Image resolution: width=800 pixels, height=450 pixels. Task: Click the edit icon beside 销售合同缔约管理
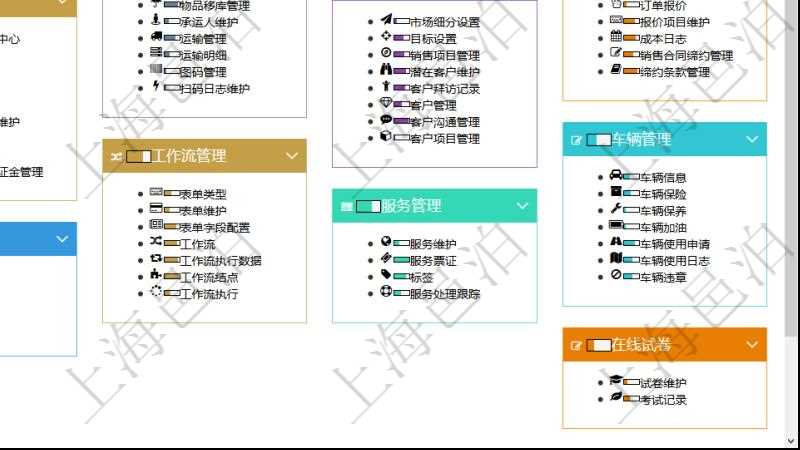point(616,53)
